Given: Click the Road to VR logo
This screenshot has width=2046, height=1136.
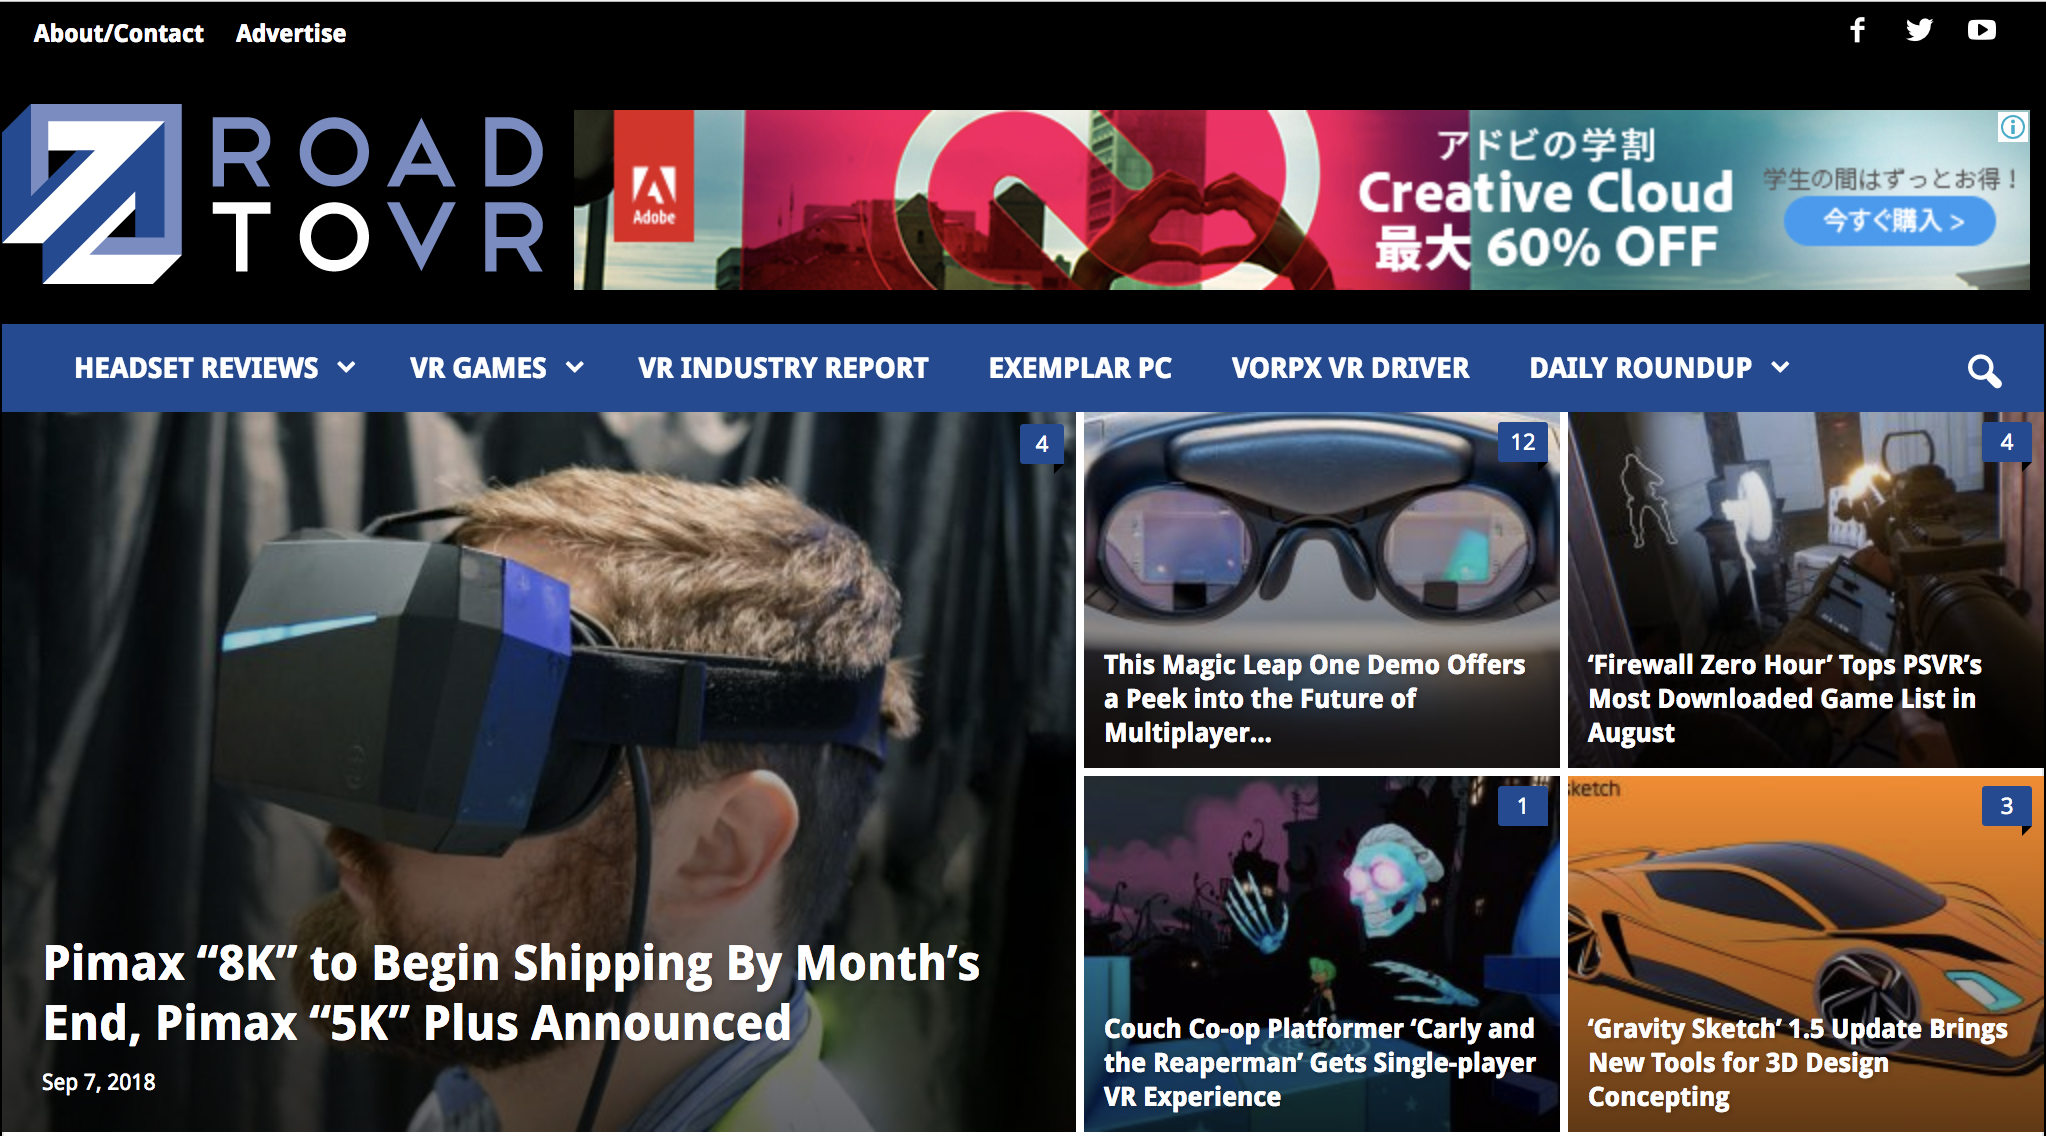Looking at the screenshot, I should coord(273,194).
